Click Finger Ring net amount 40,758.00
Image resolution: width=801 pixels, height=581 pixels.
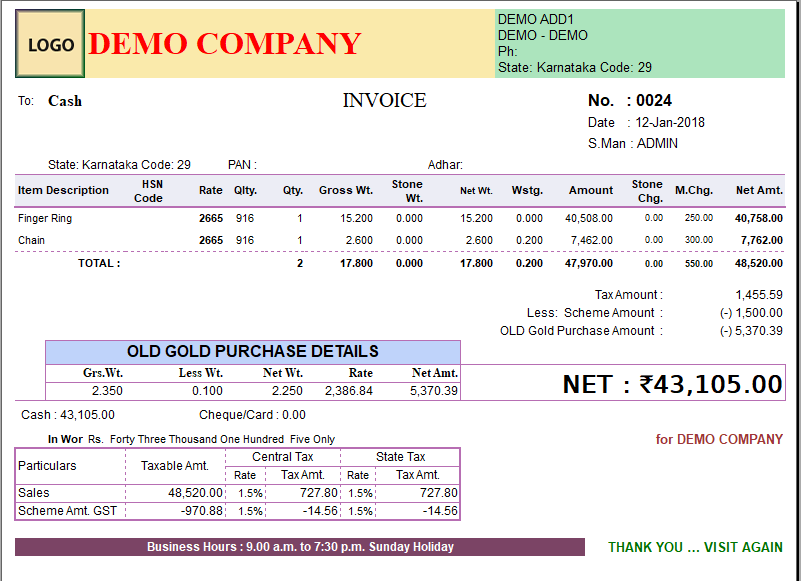pyautogui.click(x=759, y=218)
